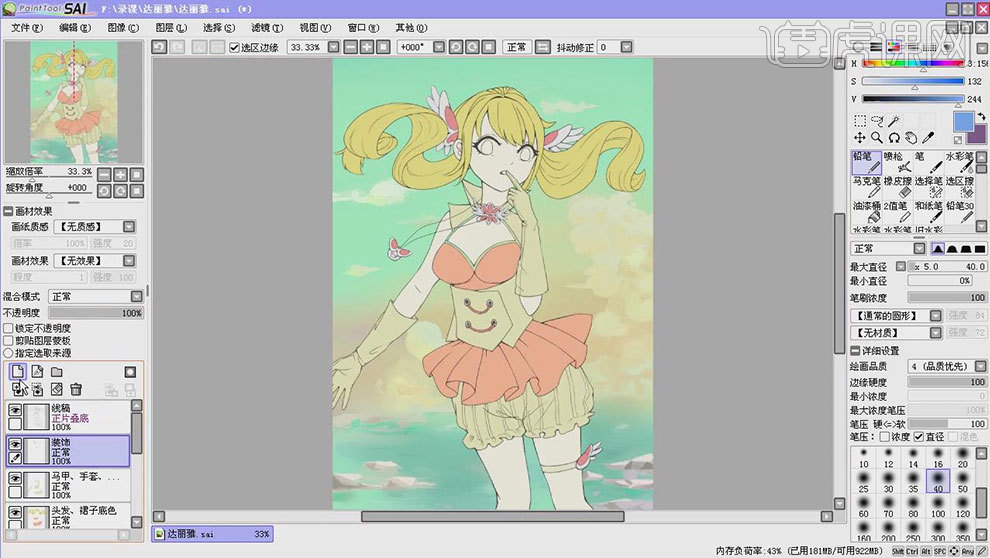Enable 指定选取来源 option
This screenshot has width=990, height=558.
pyautogui.click(x=8, y=353)
